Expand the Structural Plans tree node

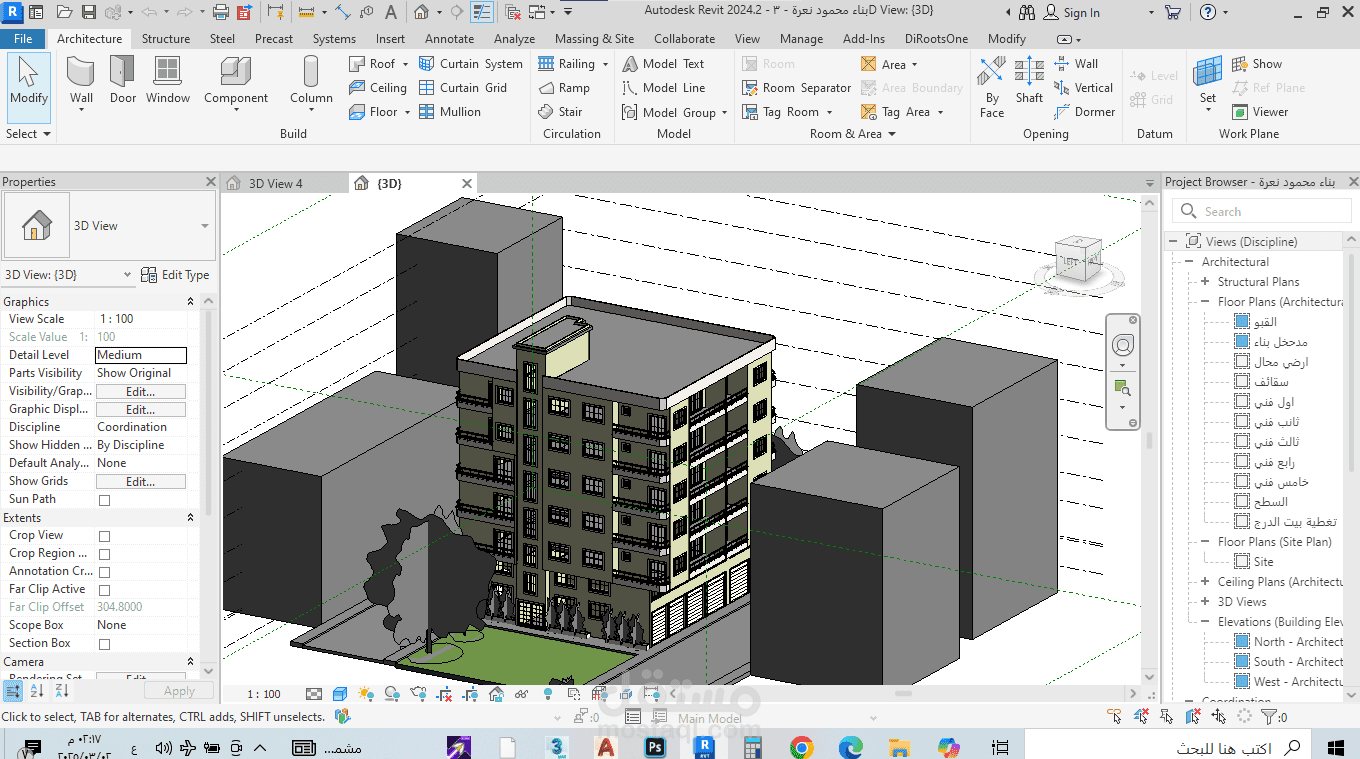(1205, 282)
